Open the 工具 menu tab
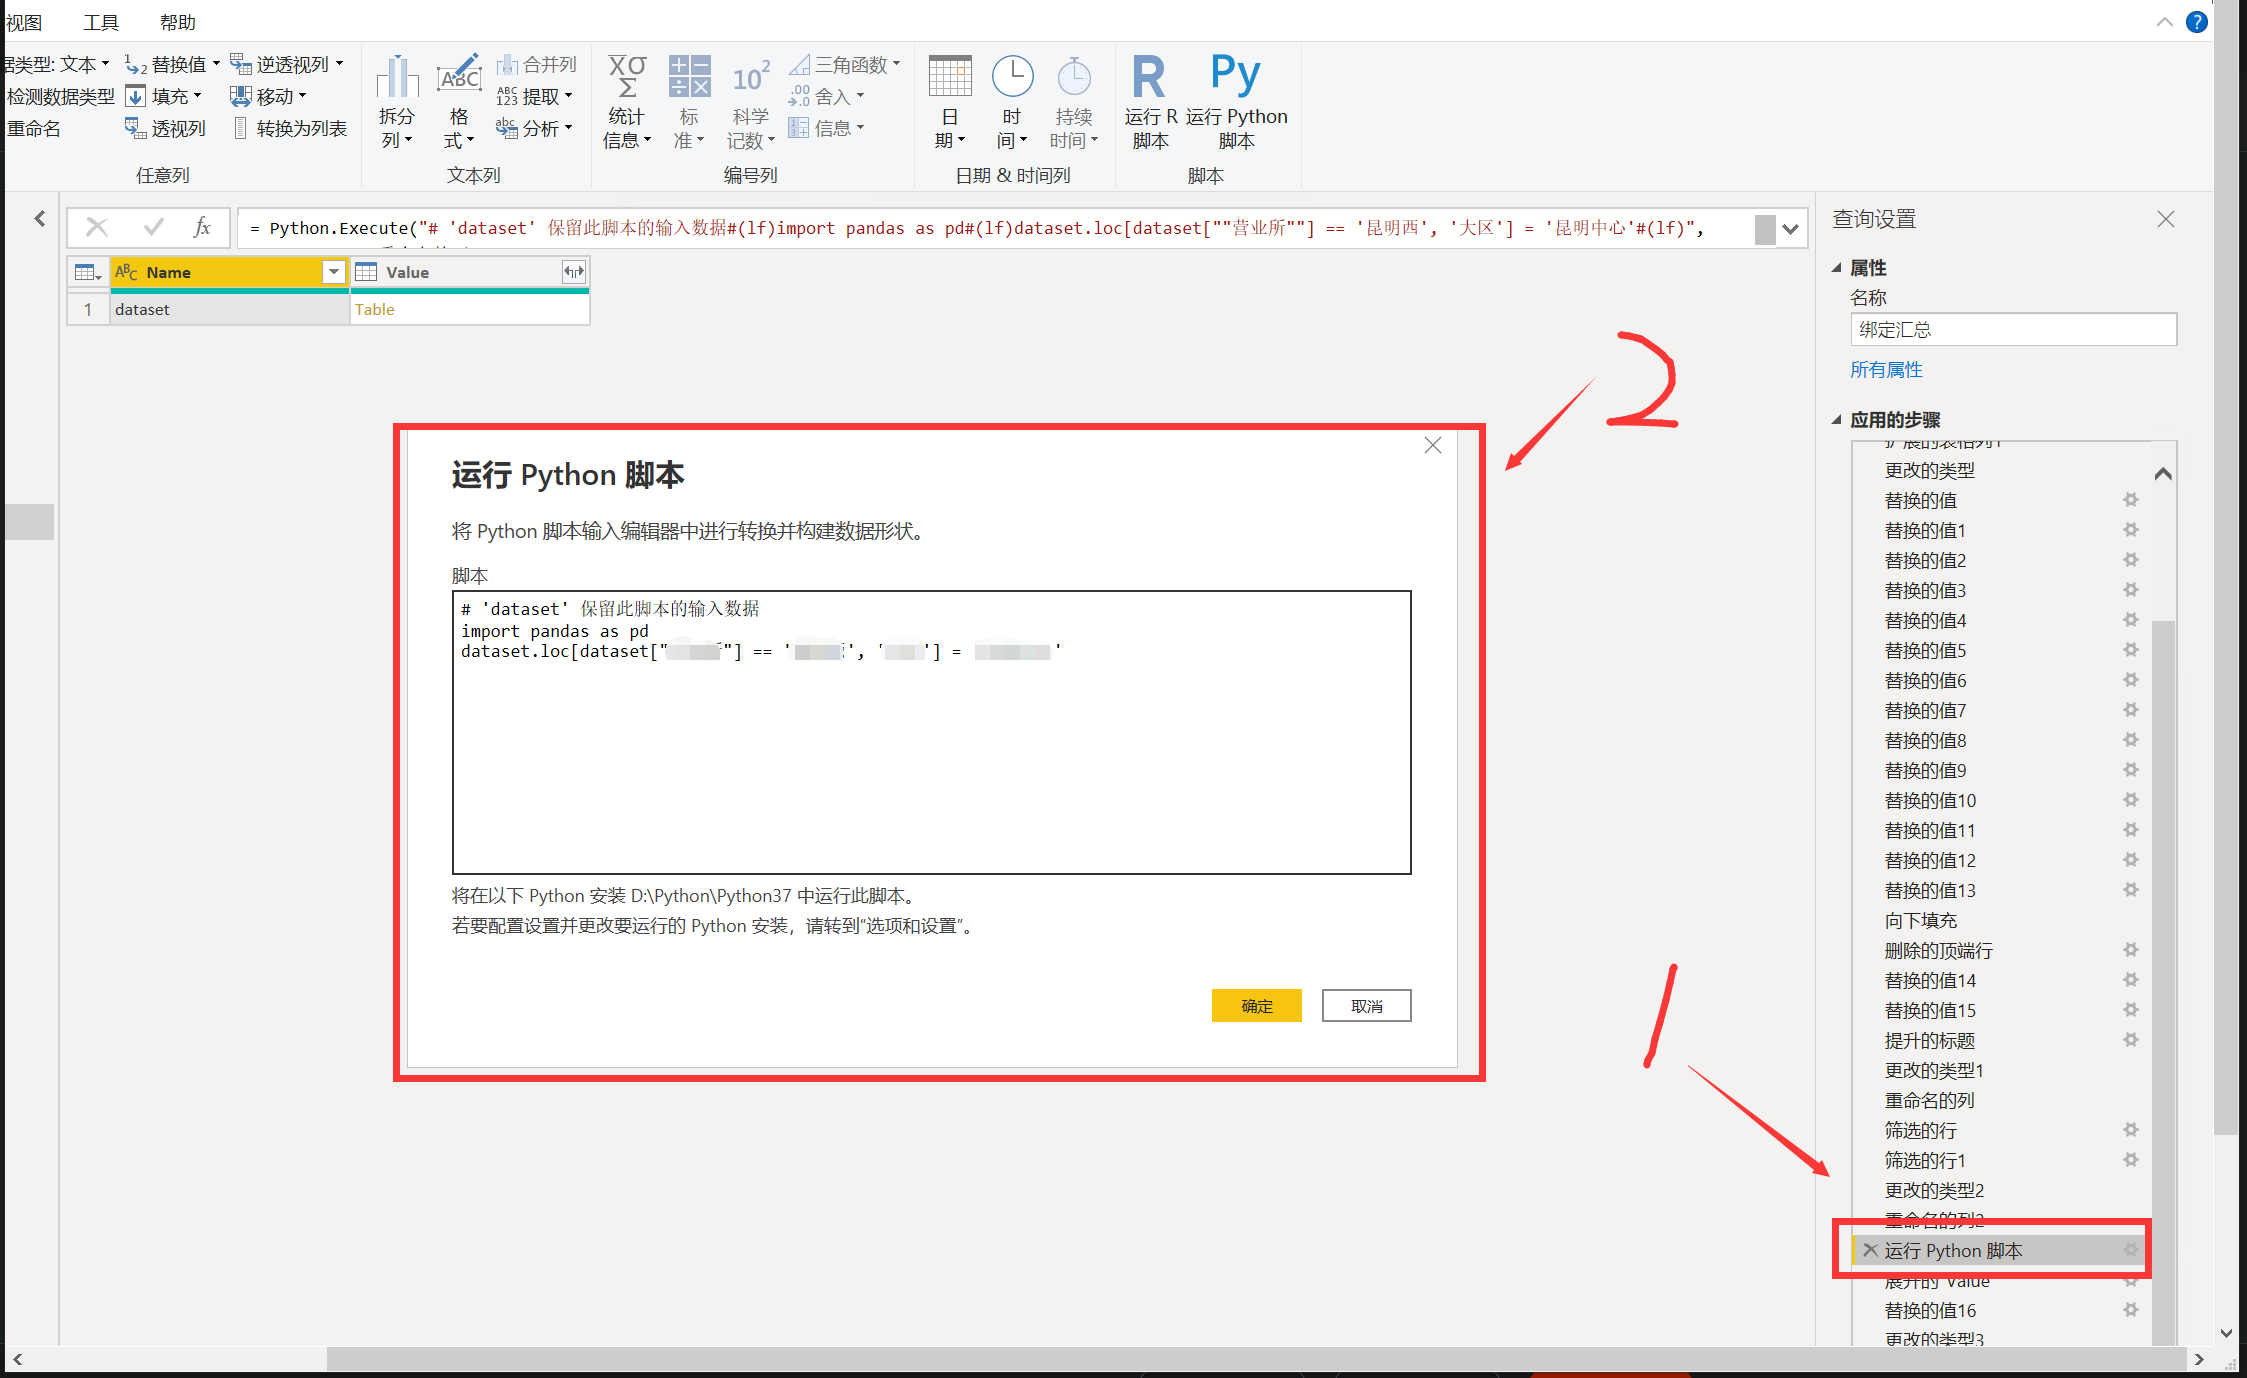 point(100,22)
